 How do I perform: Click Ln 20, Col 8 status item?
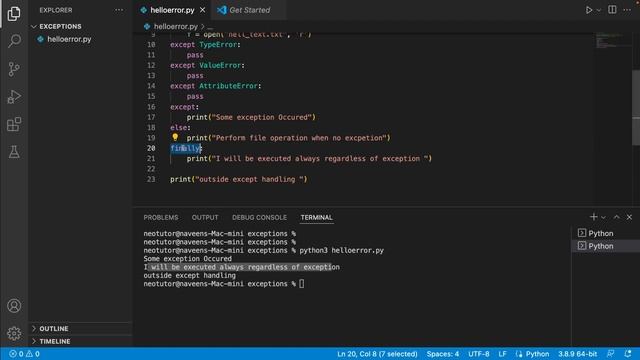coord(377,354)
